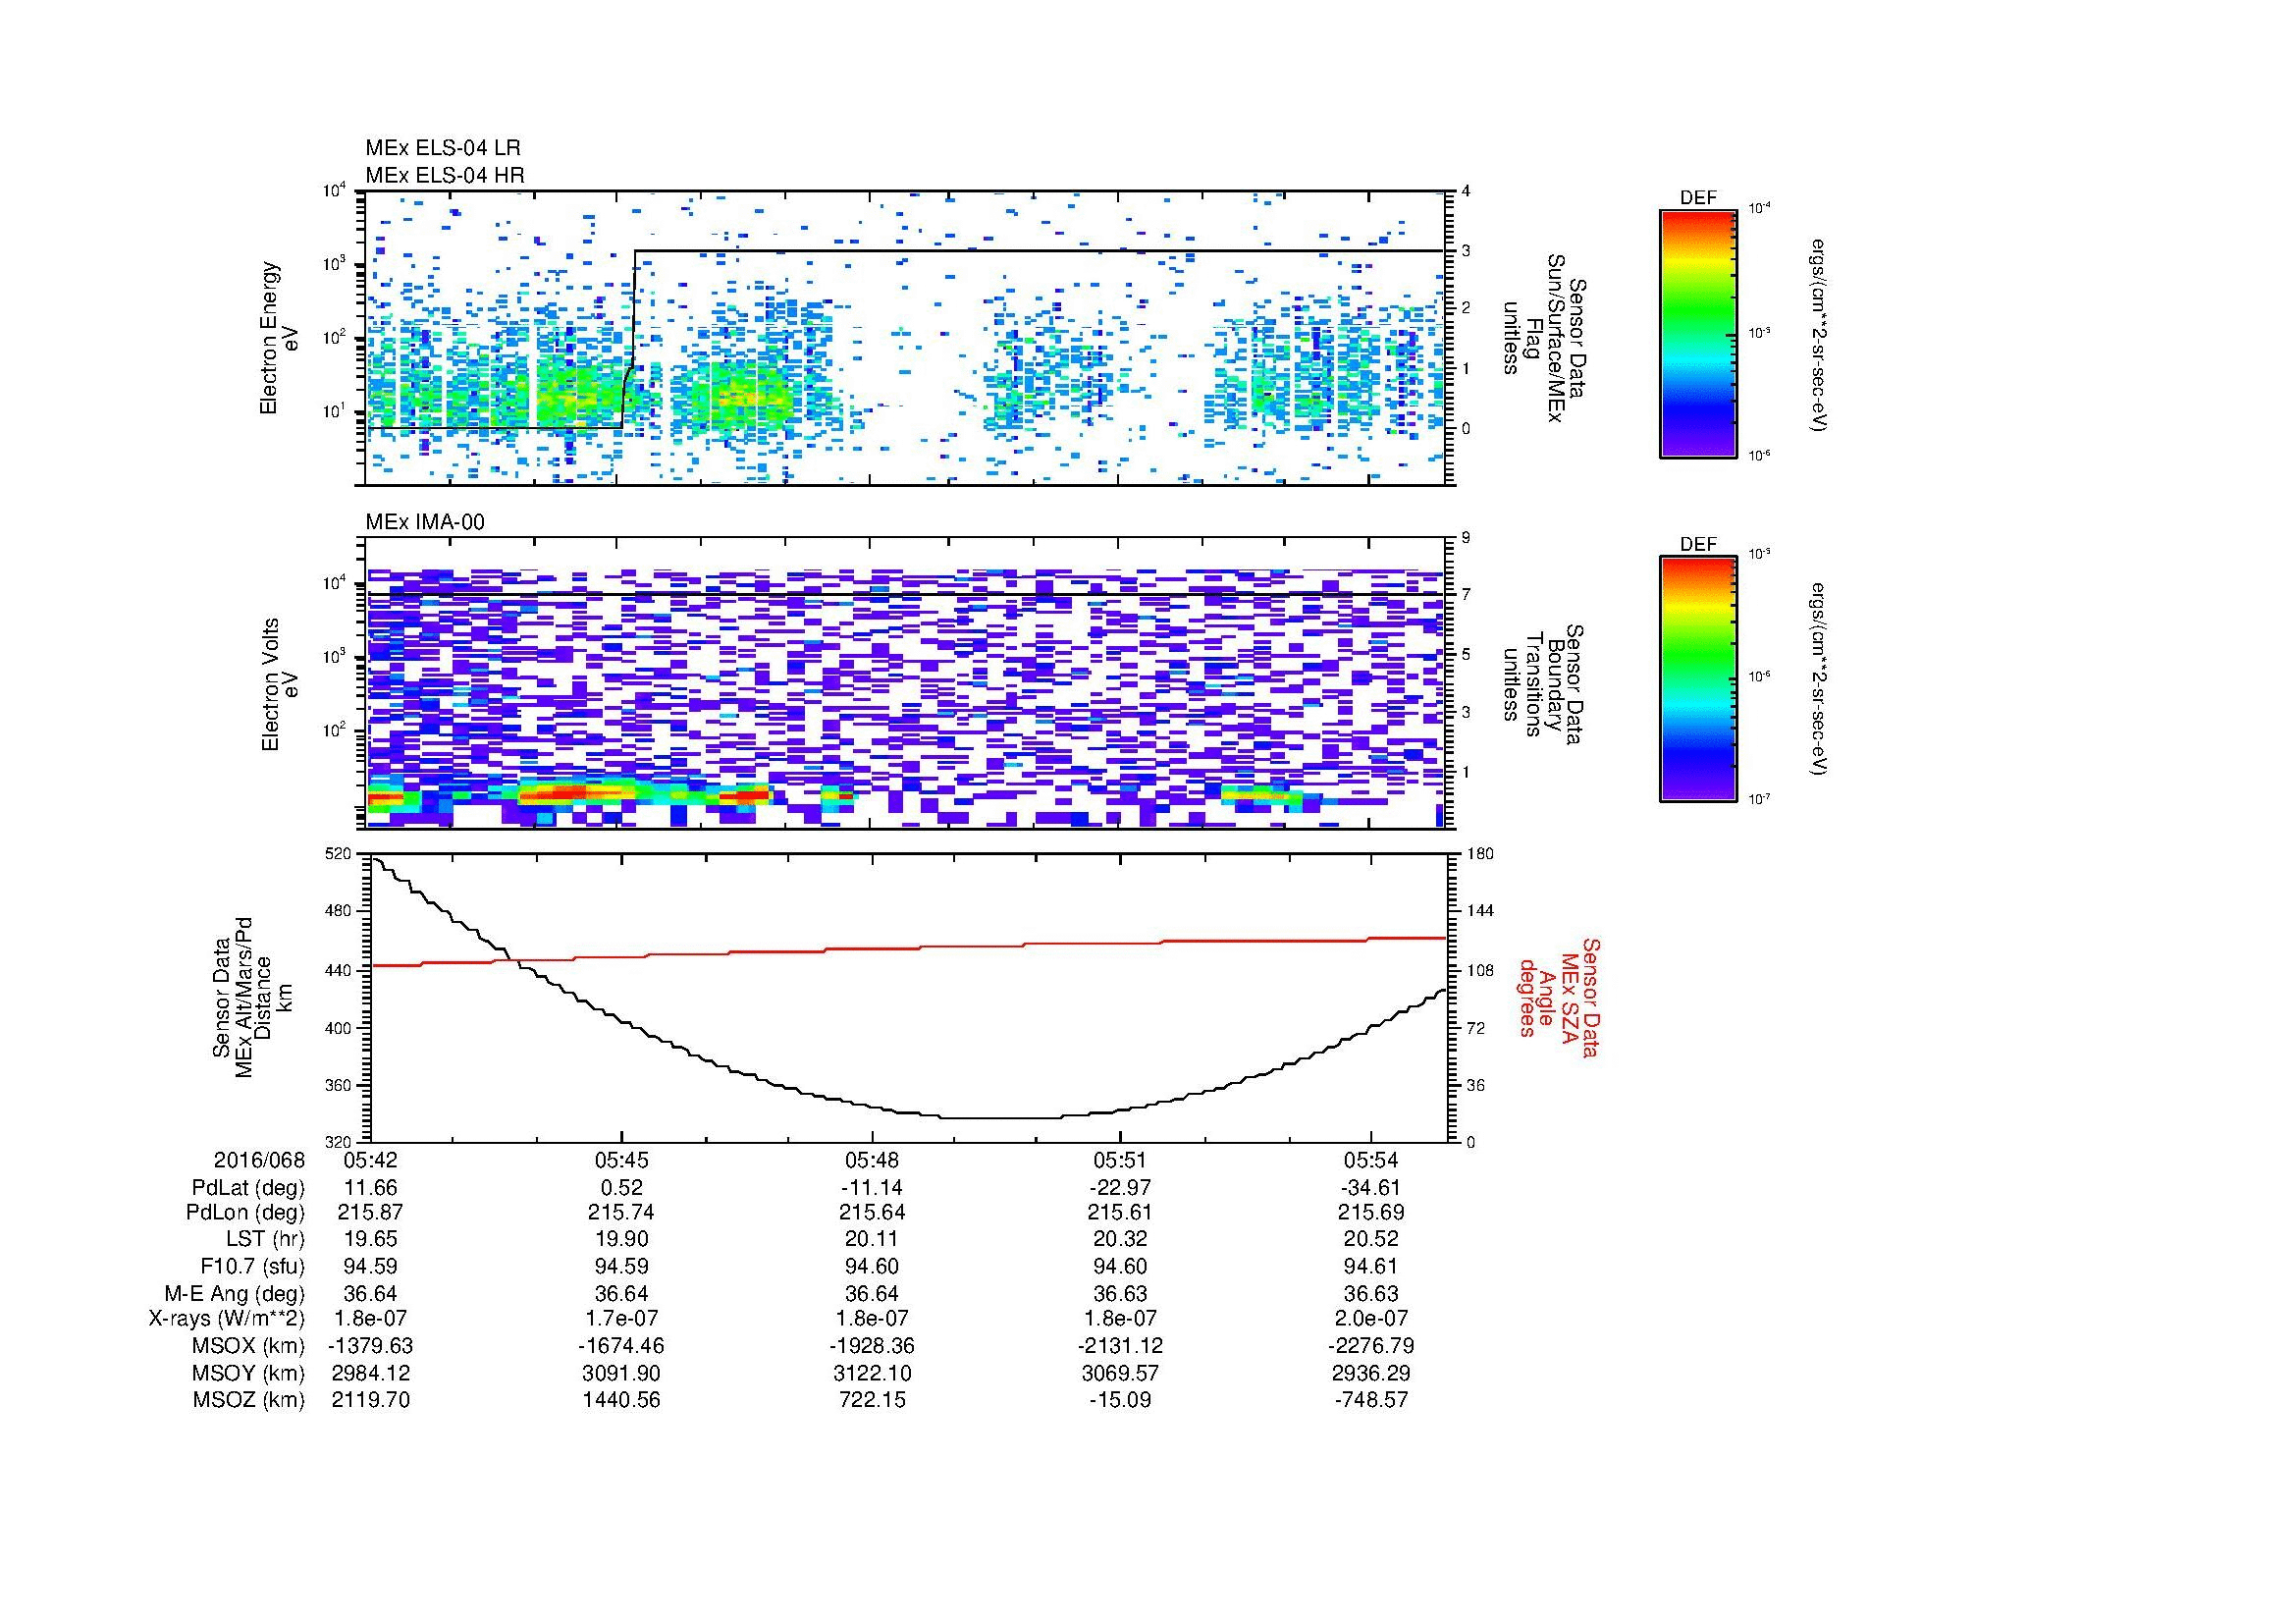This screenshot has width=2296, height=1623.
Task: Click PdLat value -22.97
Action: tap(1121, 1188)
